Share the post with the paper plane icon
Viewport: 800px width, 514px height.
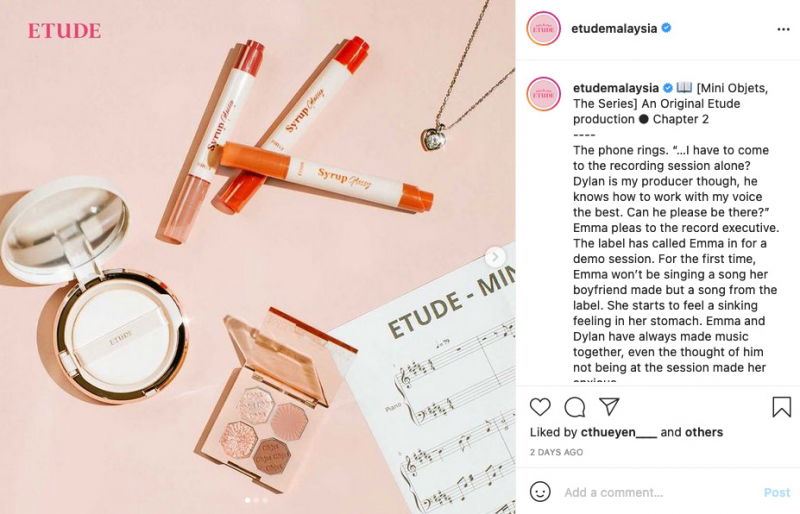point(609,406)
